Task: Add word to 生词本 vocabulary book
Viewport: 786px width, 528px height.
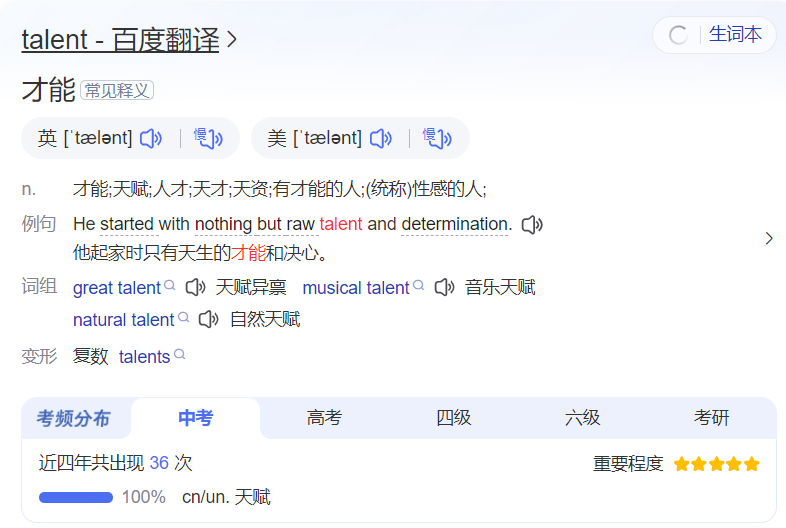Action: coord(735,35)
